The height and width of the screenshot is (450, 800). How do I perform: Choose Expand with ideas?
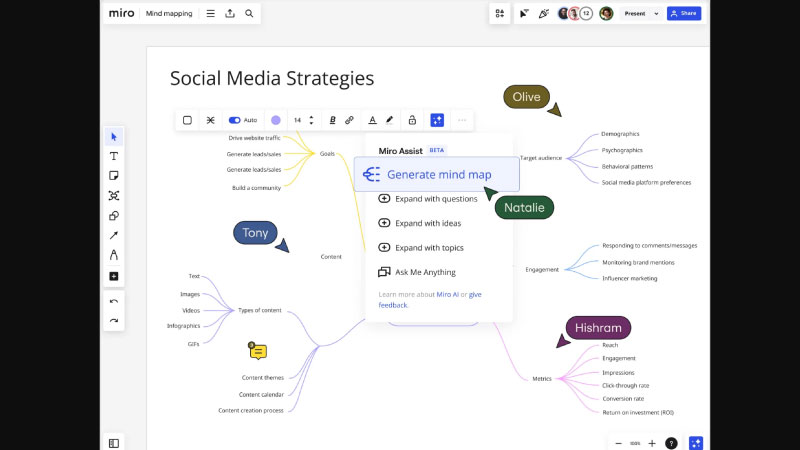point(420,223)
